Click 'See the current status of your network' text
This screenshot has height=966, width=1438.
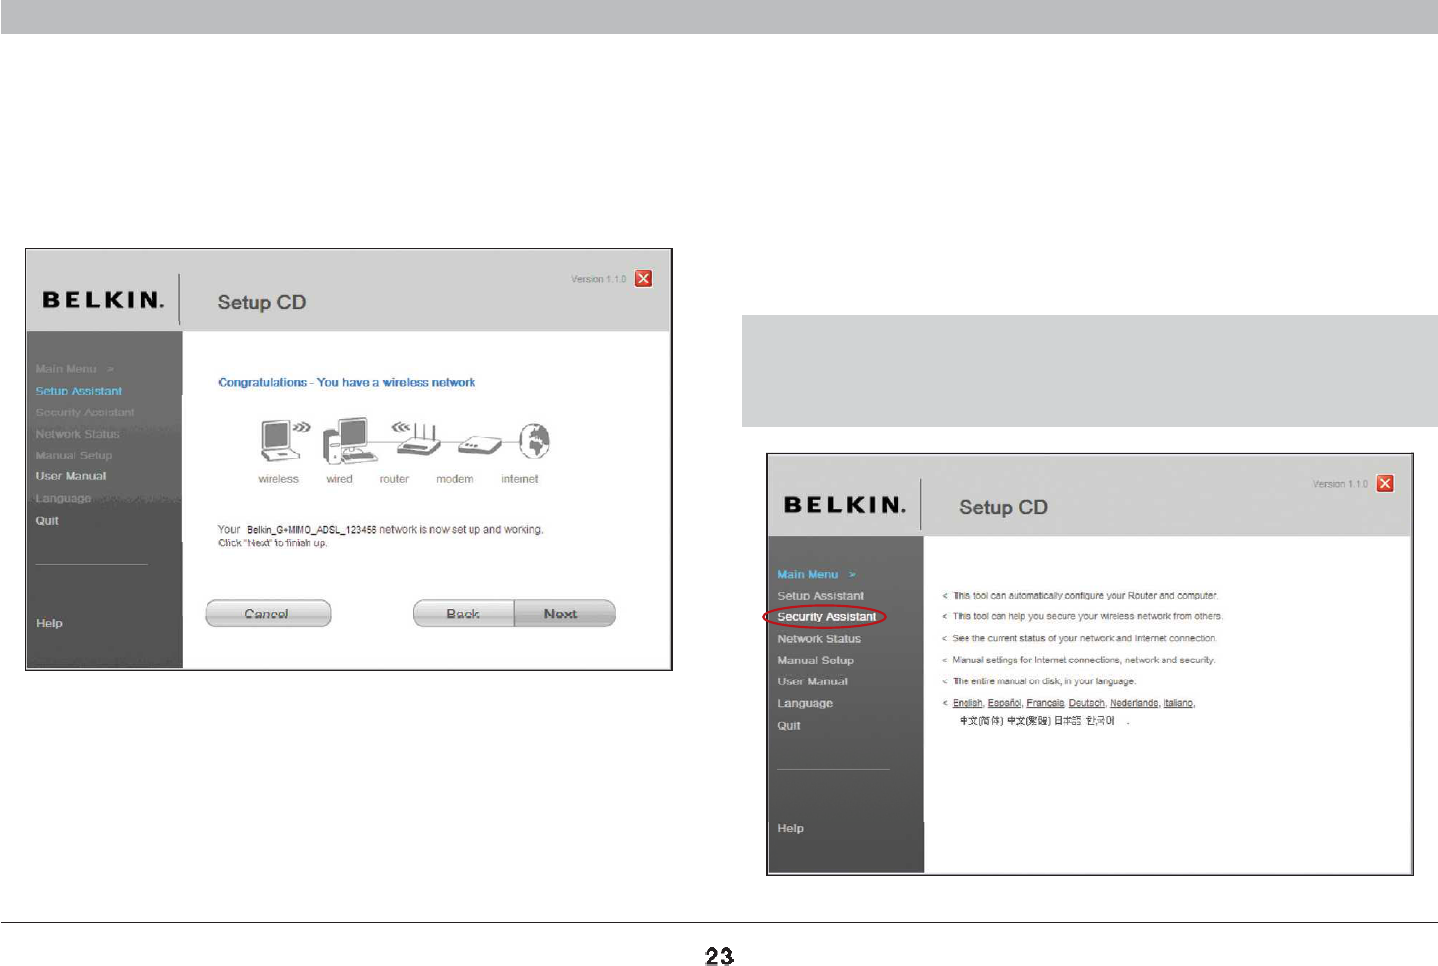click(1084, 638)
